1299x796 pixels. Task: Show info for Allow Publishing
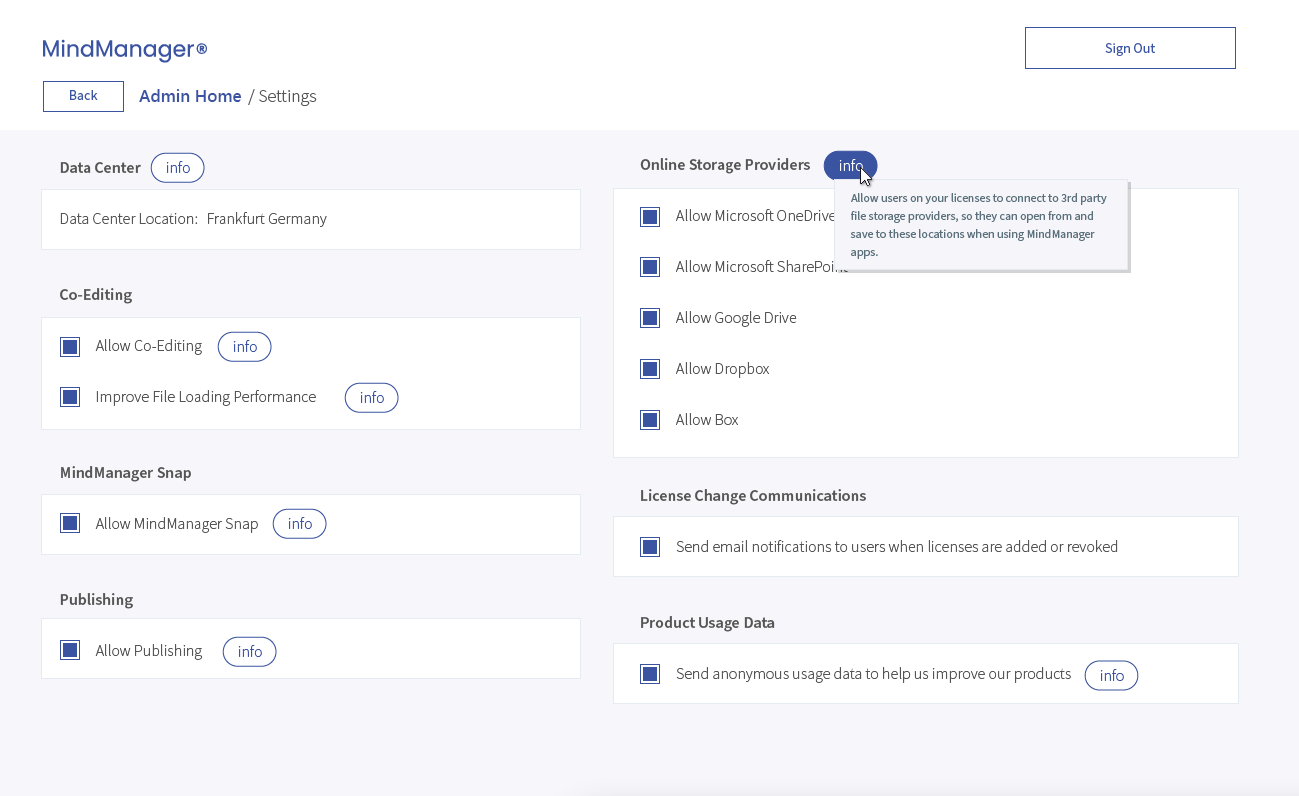(x=249, y=652)
